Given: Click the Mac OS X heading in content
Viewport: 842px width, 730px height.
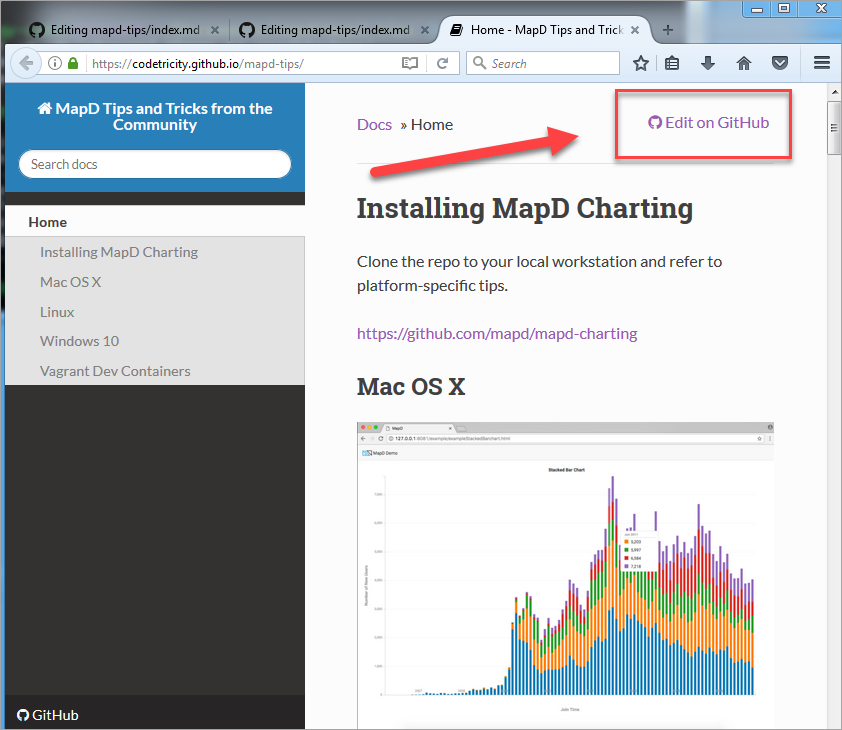Looking at the screenshot, I should 411,387.
